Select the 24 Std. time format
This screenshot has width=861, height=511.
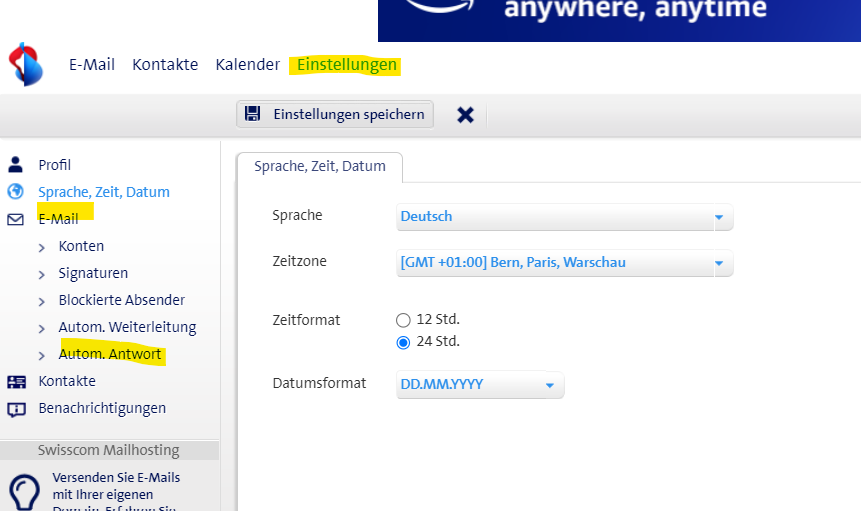[403, 342]
